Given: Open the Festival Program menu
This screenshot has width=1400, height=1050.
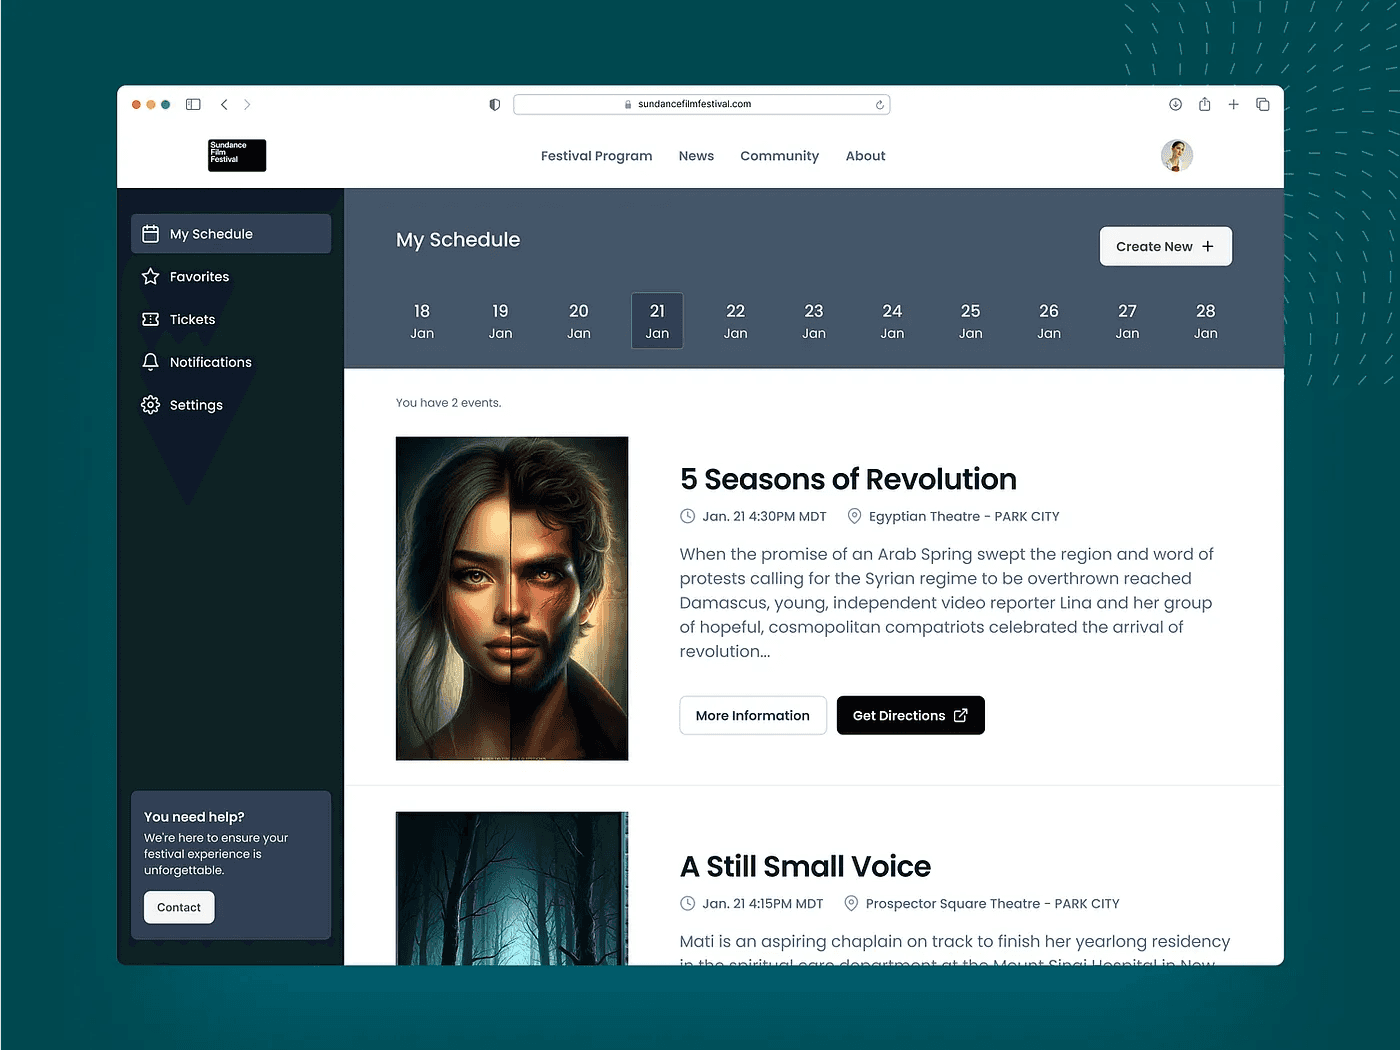Looking at the screenshot, I should tap(596, 156).
